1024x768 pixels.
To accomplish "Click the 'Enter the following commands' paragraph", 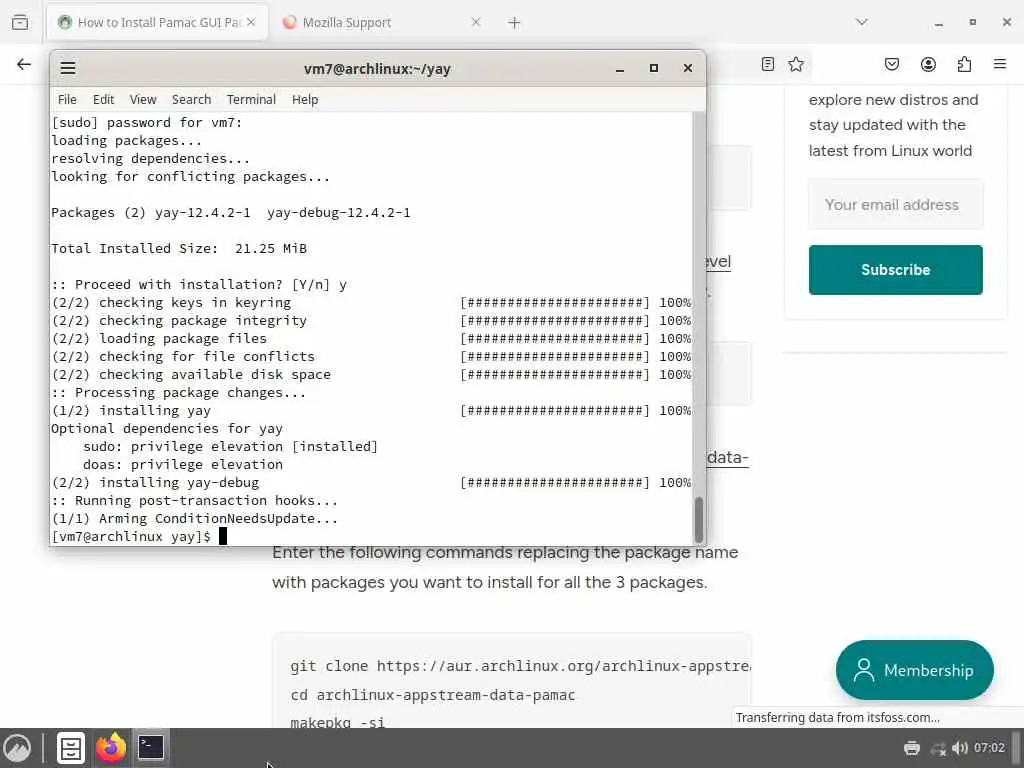I will [505, 567].
